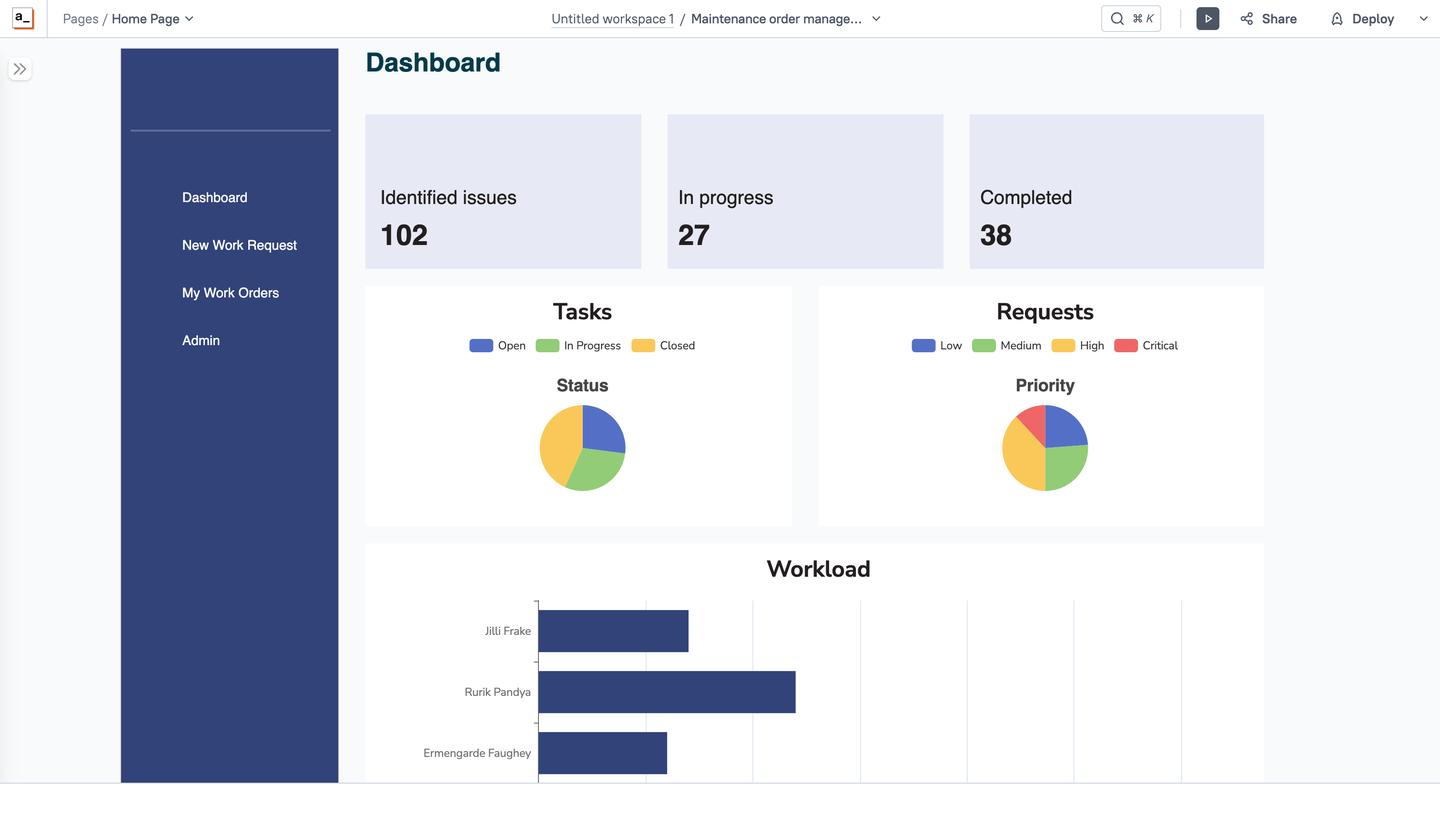Viewport: 1440px width, 817px height.
Task: Open the New Work Request page
Action: pyautogui.click(x=239, y=245)
